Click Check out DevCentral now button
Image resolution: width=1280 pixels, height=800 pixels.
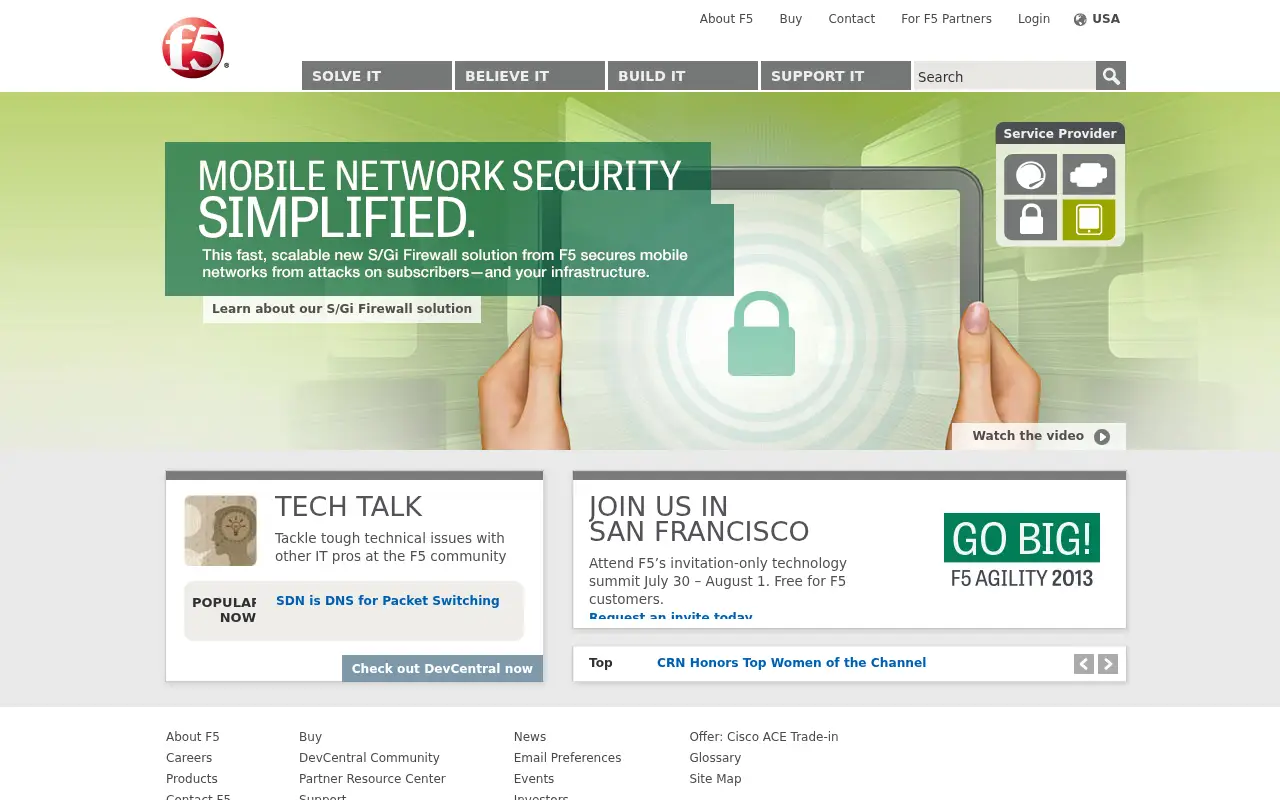442,669
